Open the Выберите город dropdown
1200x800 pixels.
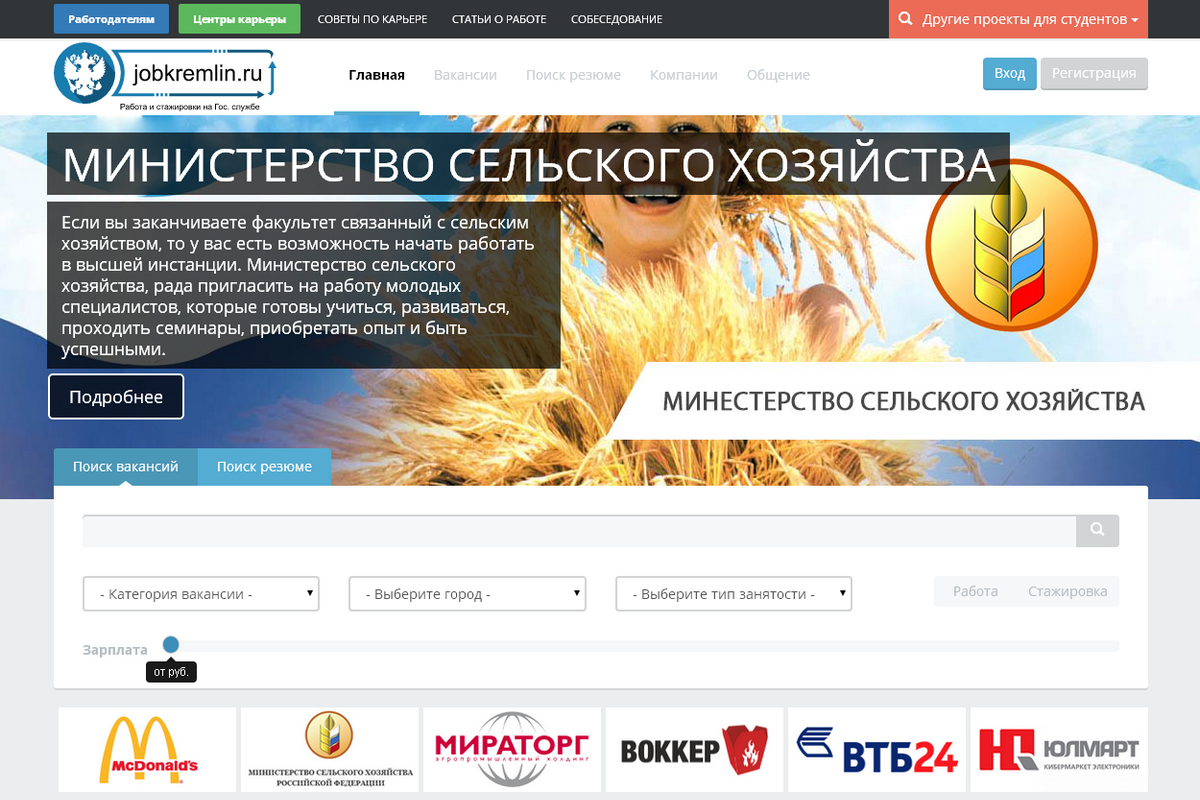[x=467, y=594]
